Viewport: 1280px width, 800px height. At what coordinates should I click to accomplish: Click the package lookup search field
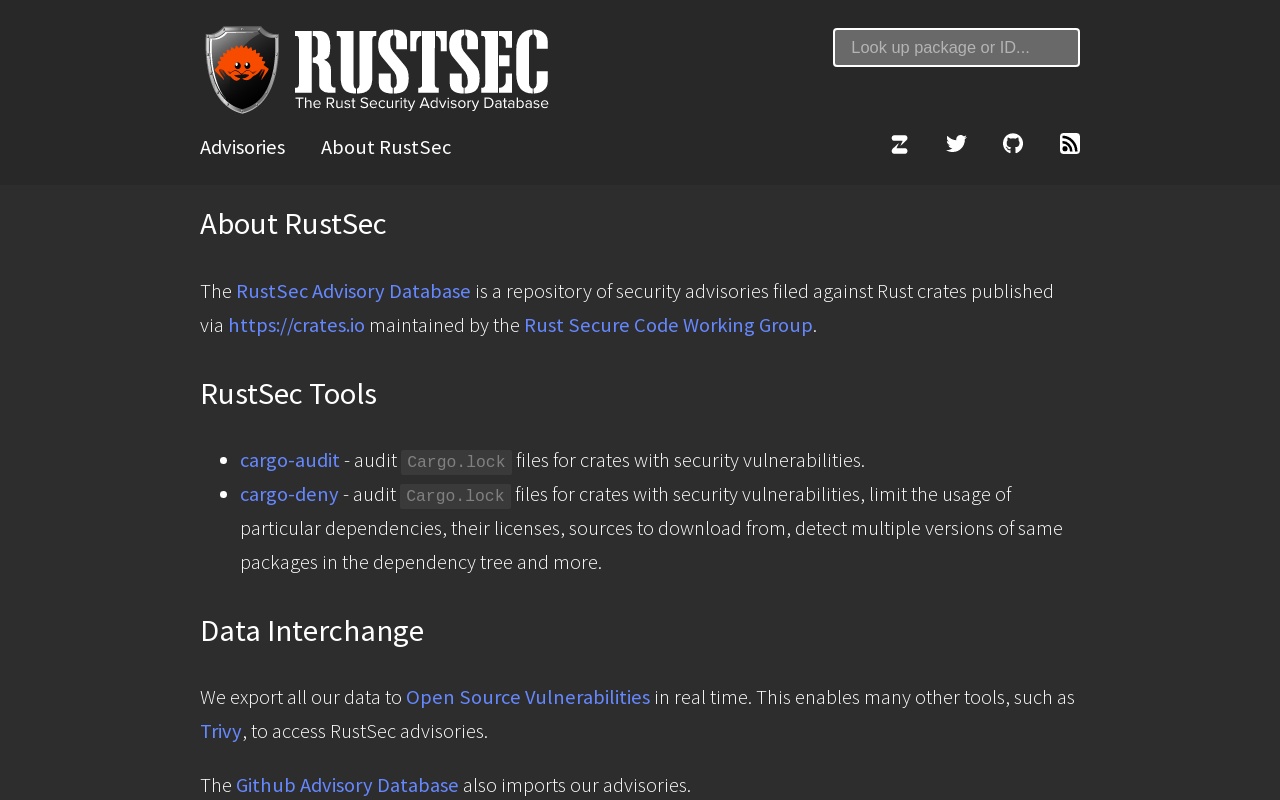tap(956, 47)
